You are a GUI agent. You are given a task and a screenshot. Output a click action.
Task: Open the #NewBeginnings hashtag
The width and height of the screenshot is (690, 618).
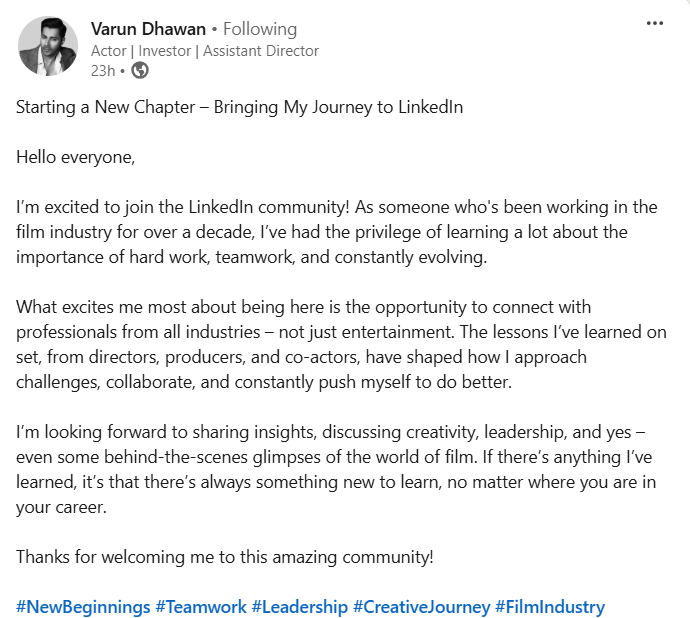83,607
